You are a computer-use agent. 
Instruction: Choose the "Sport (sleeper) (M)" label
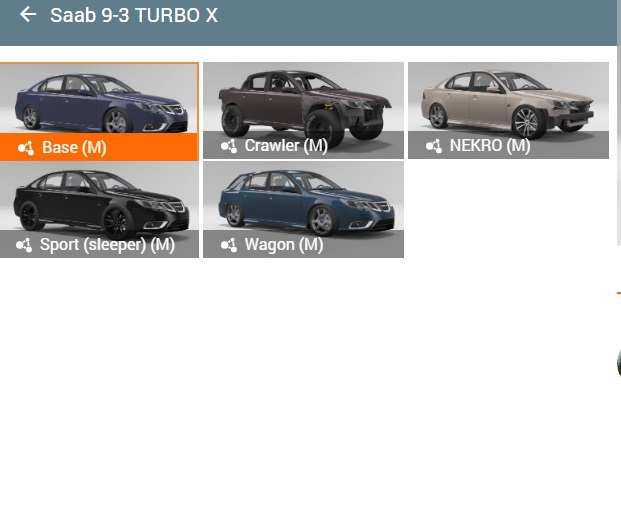pos(107,245)
